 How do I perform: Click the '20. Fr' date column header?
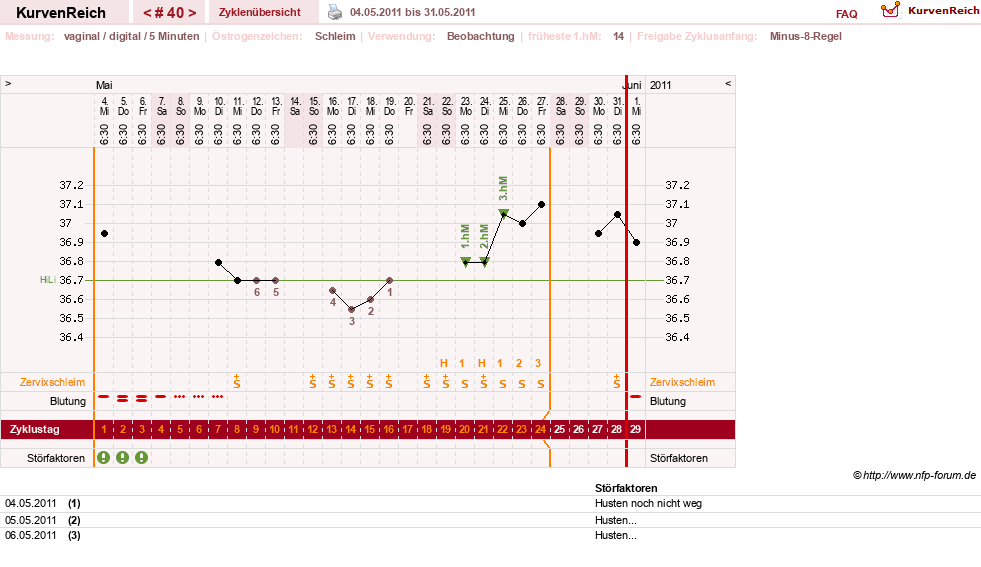(x=409, y=106)
